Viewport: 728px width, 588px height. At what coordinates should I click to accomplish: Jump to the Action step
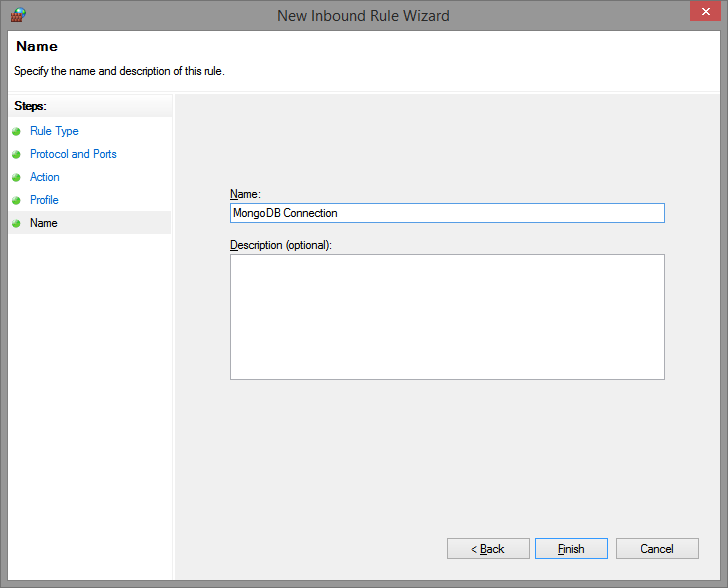pyautogui.click(x=45, y=177)
